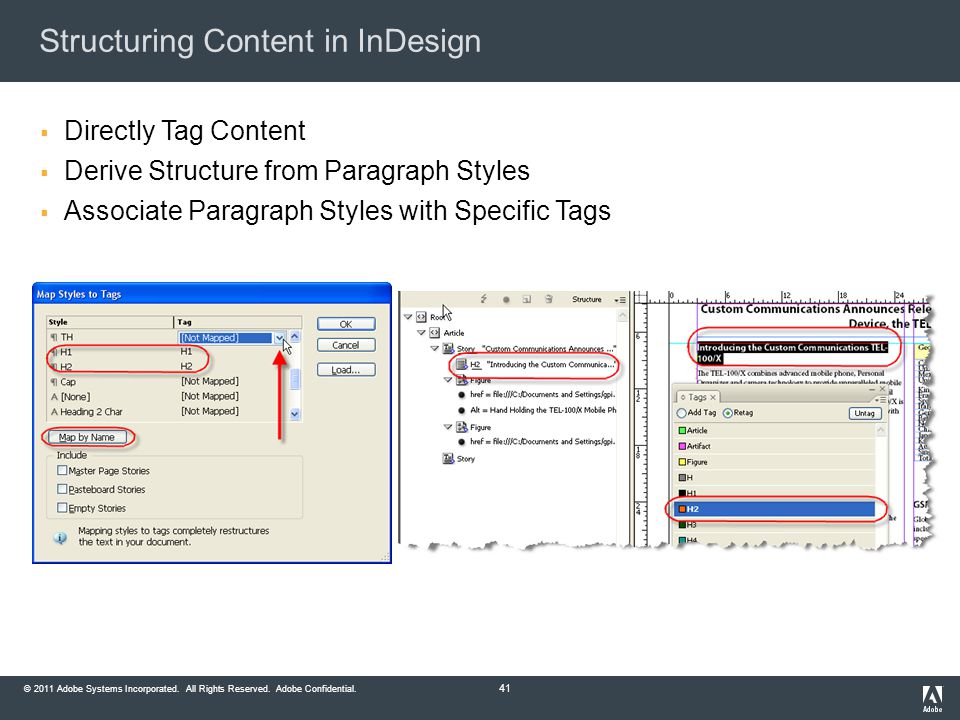960x720 pixels.
Task: Open the Not Mapped tag dropdown for TH
Action: click(279, 337)
